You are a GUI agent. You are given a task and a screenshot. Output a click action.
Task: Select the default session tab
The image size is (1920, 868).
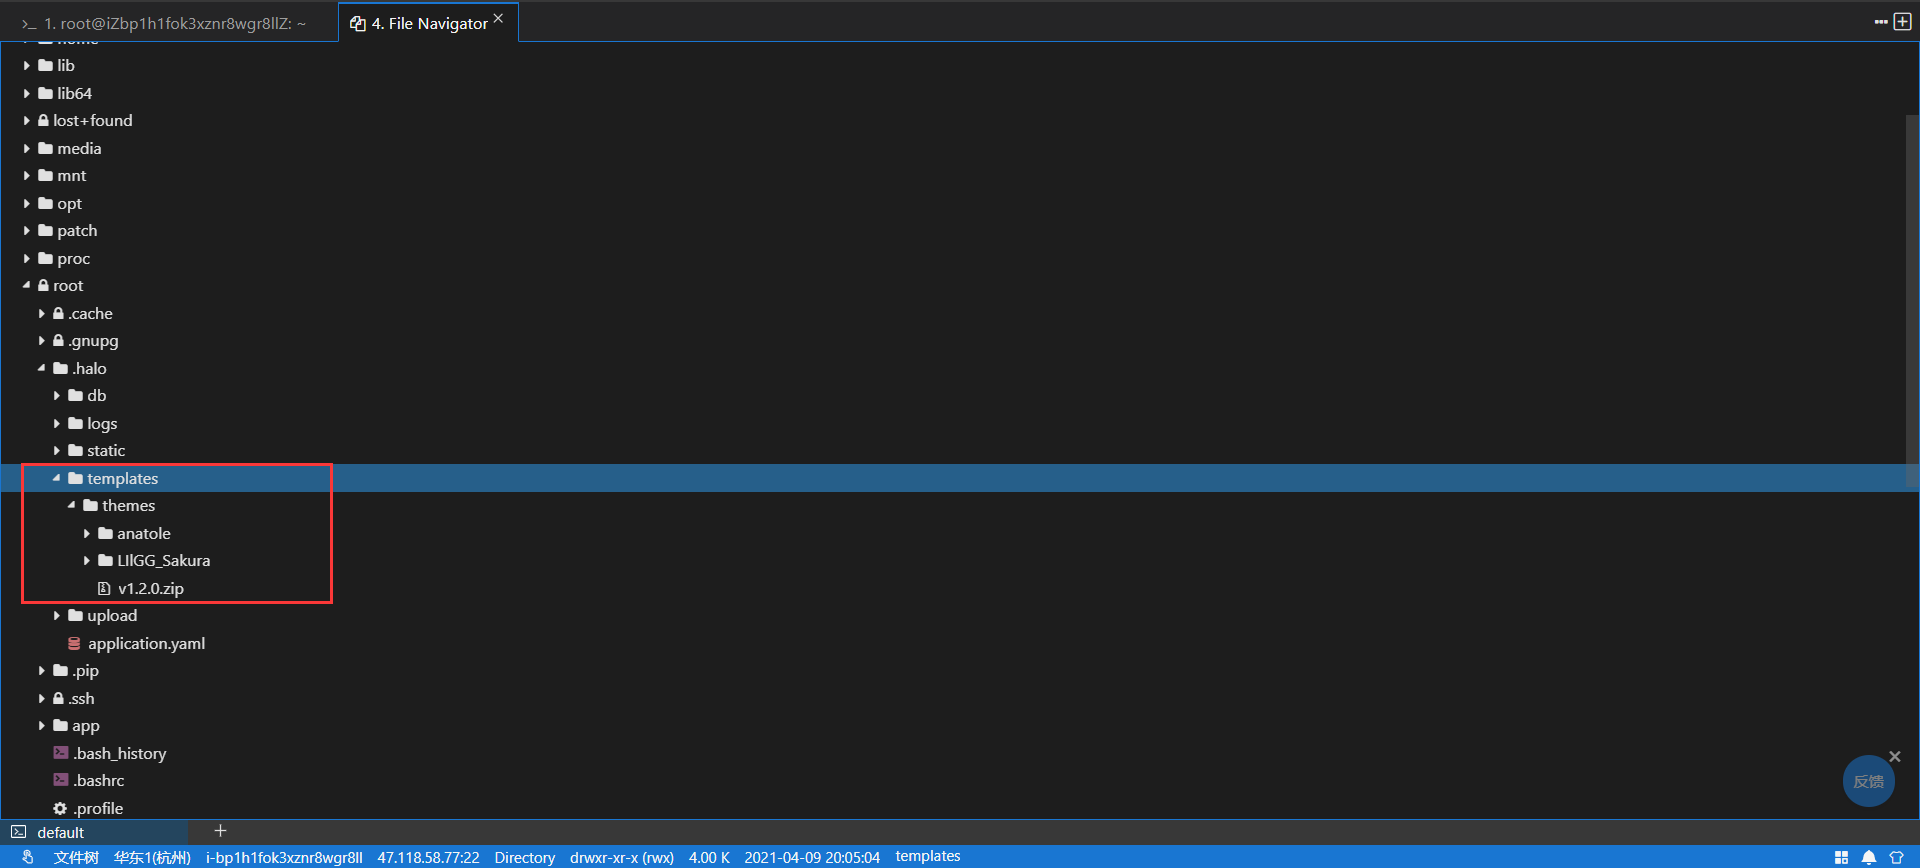click(95, 832)
